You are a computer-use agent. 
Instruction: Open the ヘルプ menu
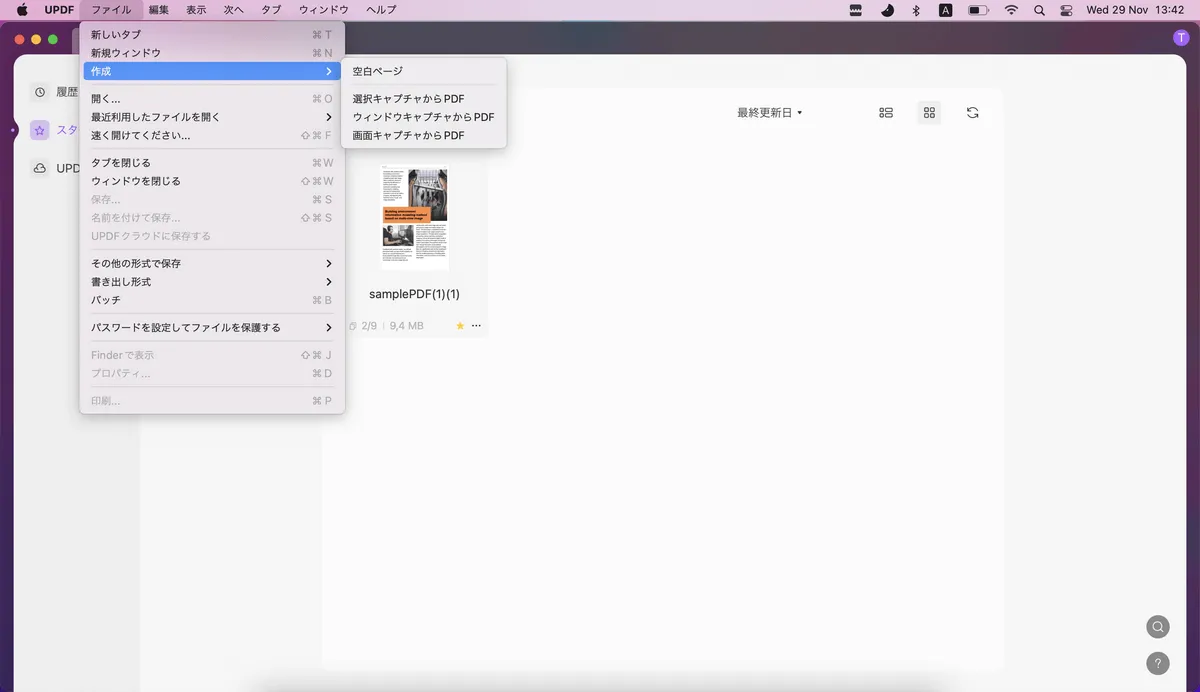tap(381, 10)
